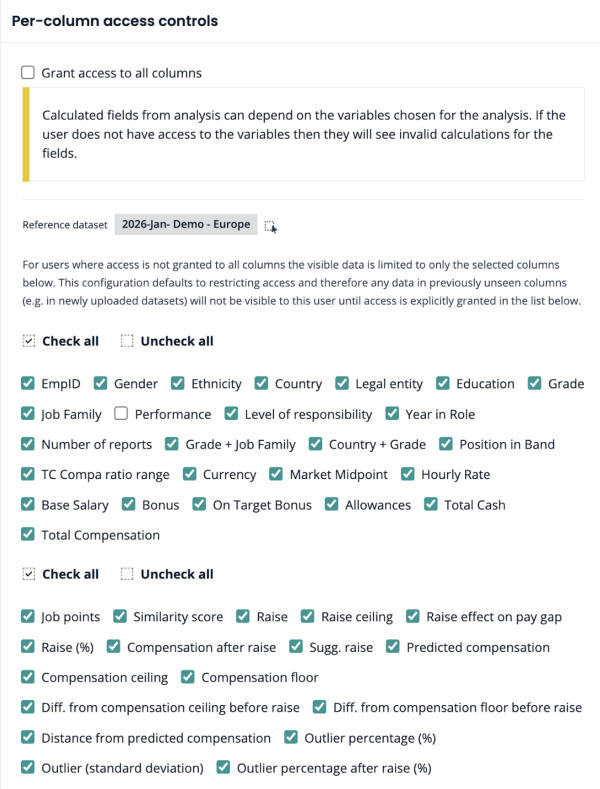Image resolution: width=600 pixels, height=789 pixels.
Task: Deselect the Predicted compensation column
Action: pyautogui.click(x=393, y=647)
